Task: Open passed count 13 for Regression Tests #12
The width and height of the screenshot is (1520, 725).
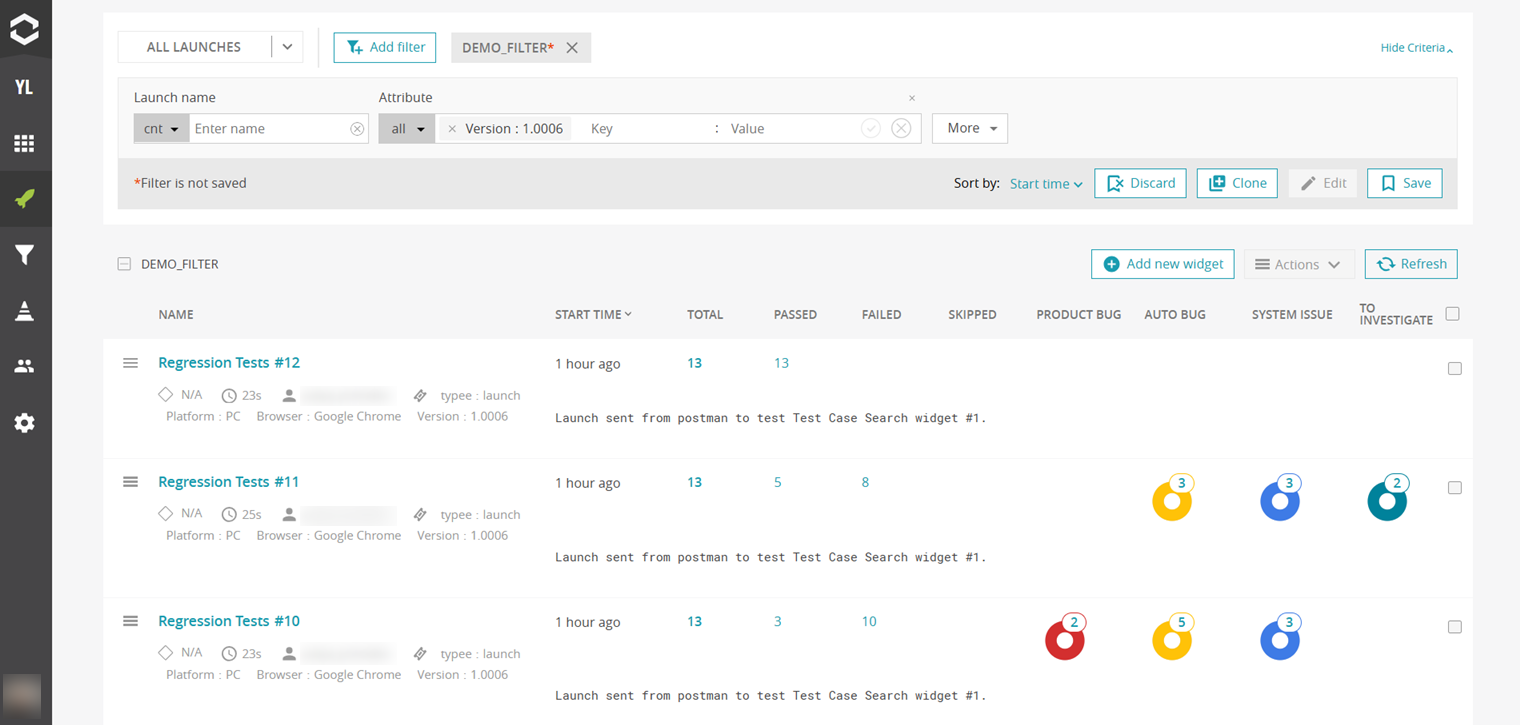Action: point(781,363)
